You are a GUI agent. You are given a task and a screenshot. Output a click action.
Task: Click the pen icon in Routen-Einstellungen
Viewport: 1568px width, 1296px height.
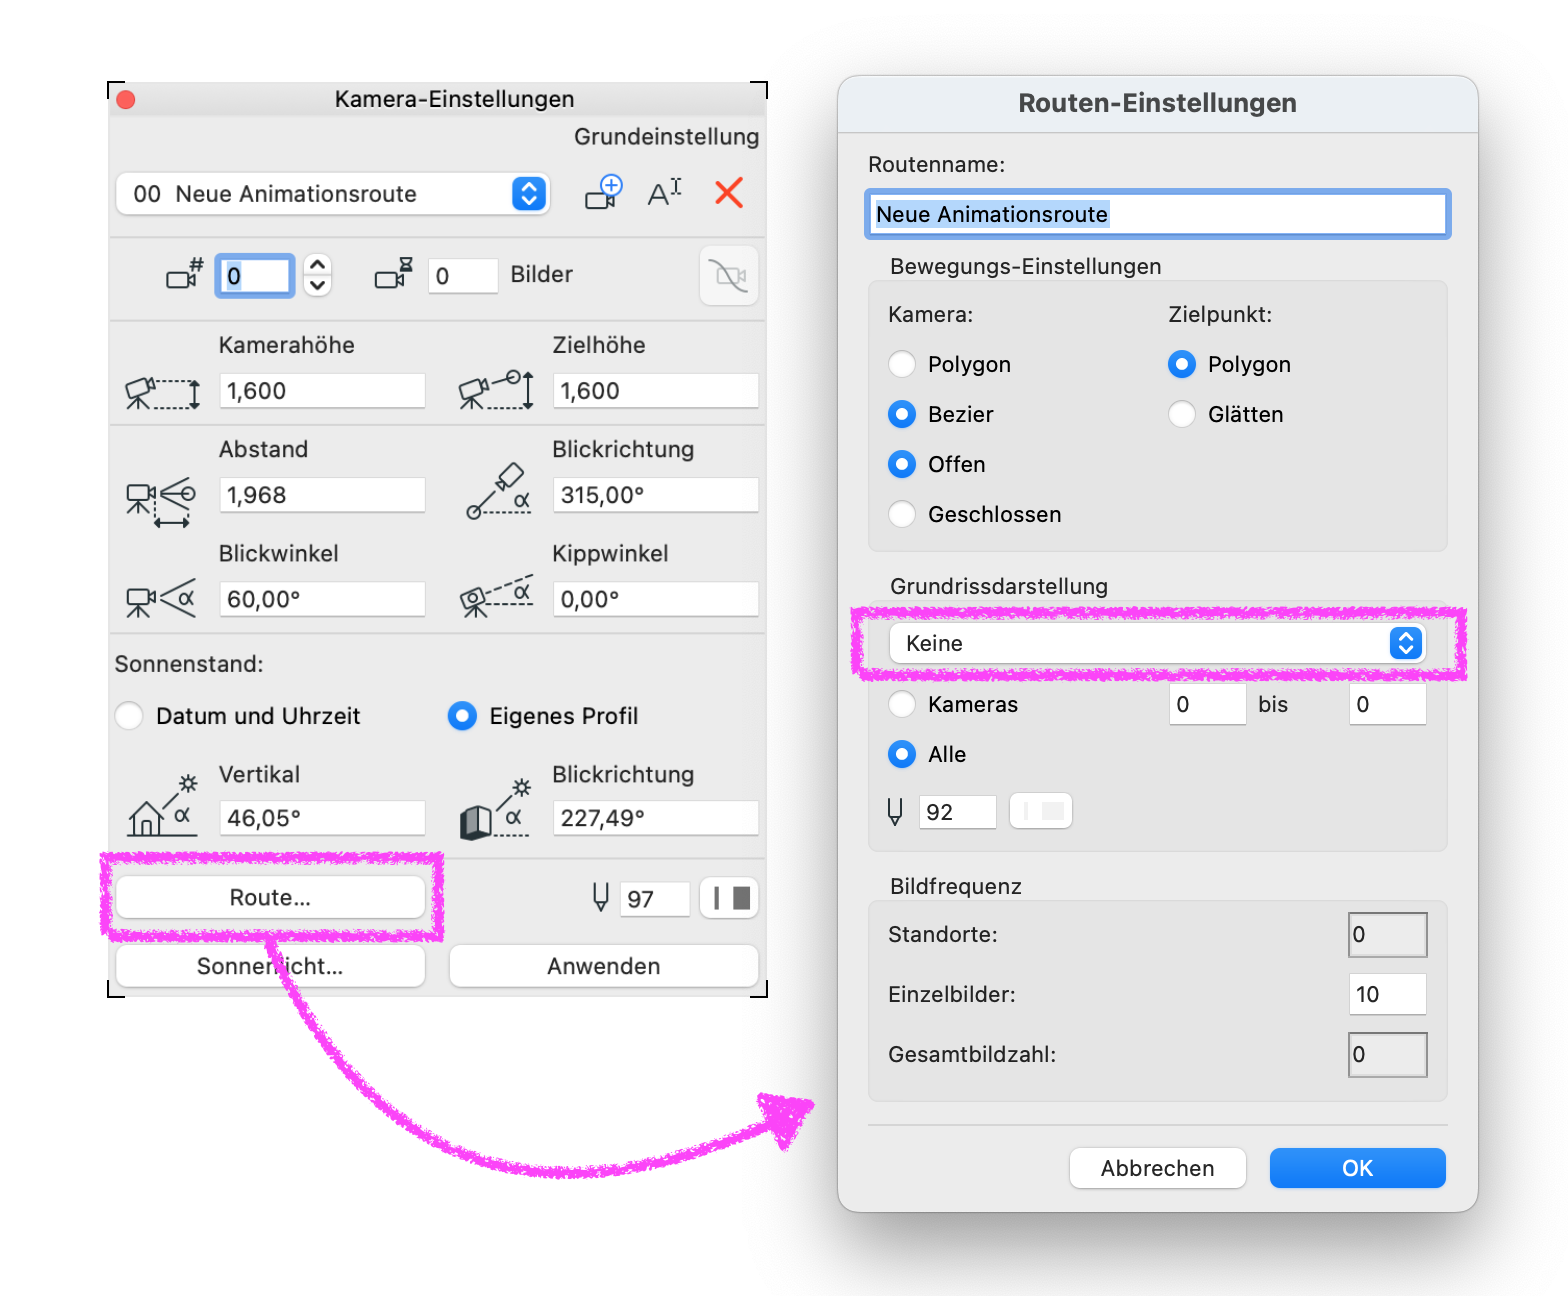(x=895, y=811)
